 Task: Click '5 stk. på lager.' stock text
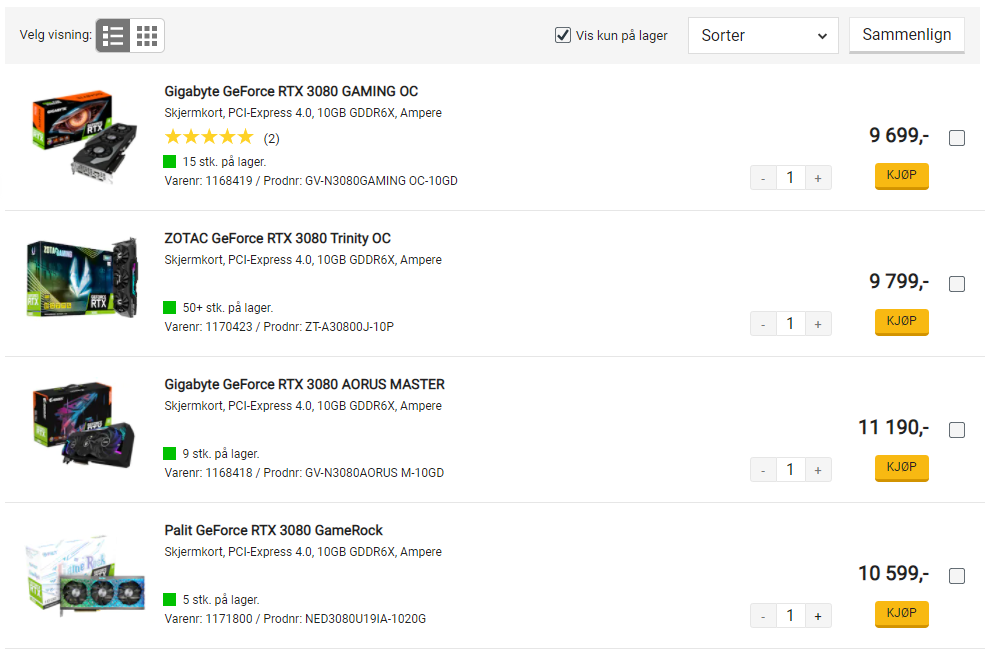221,600
